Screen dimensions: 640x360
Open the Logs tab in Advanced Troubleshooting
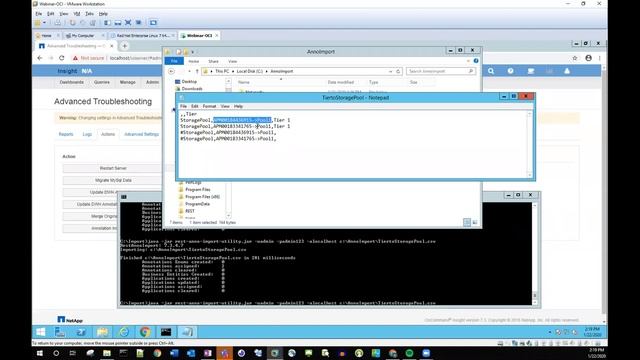click(x=87, y=134)
